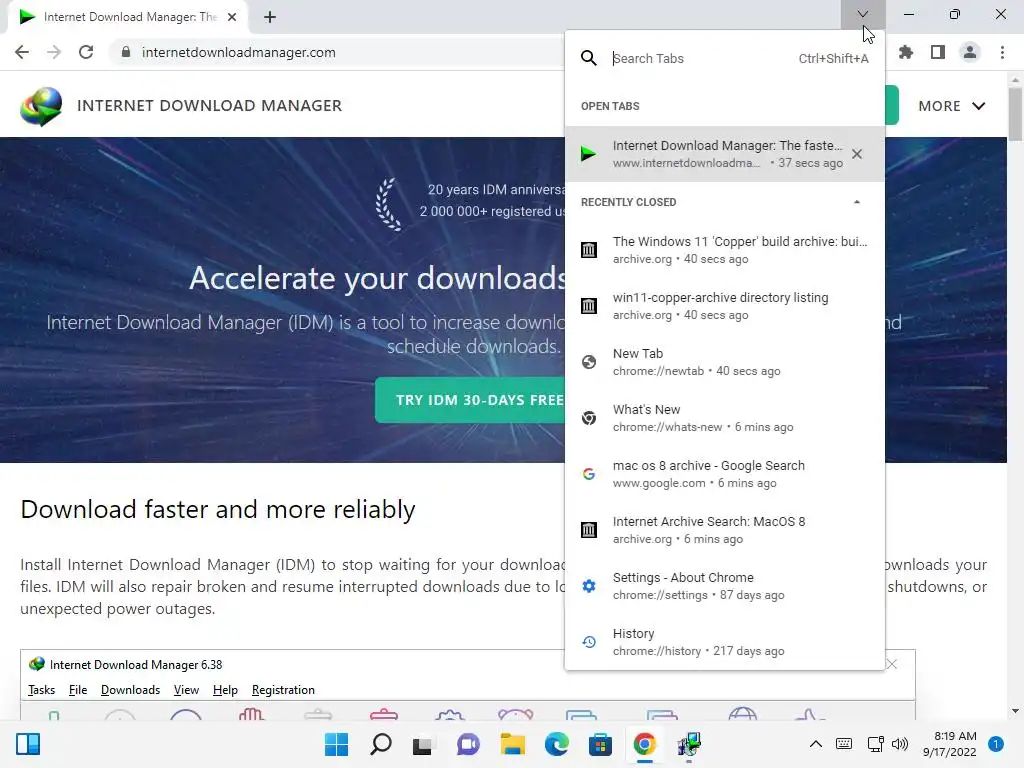1024x768 pixels.
Task: Open Internet Download Manager taskbar icon
Action: pos(689,744)
